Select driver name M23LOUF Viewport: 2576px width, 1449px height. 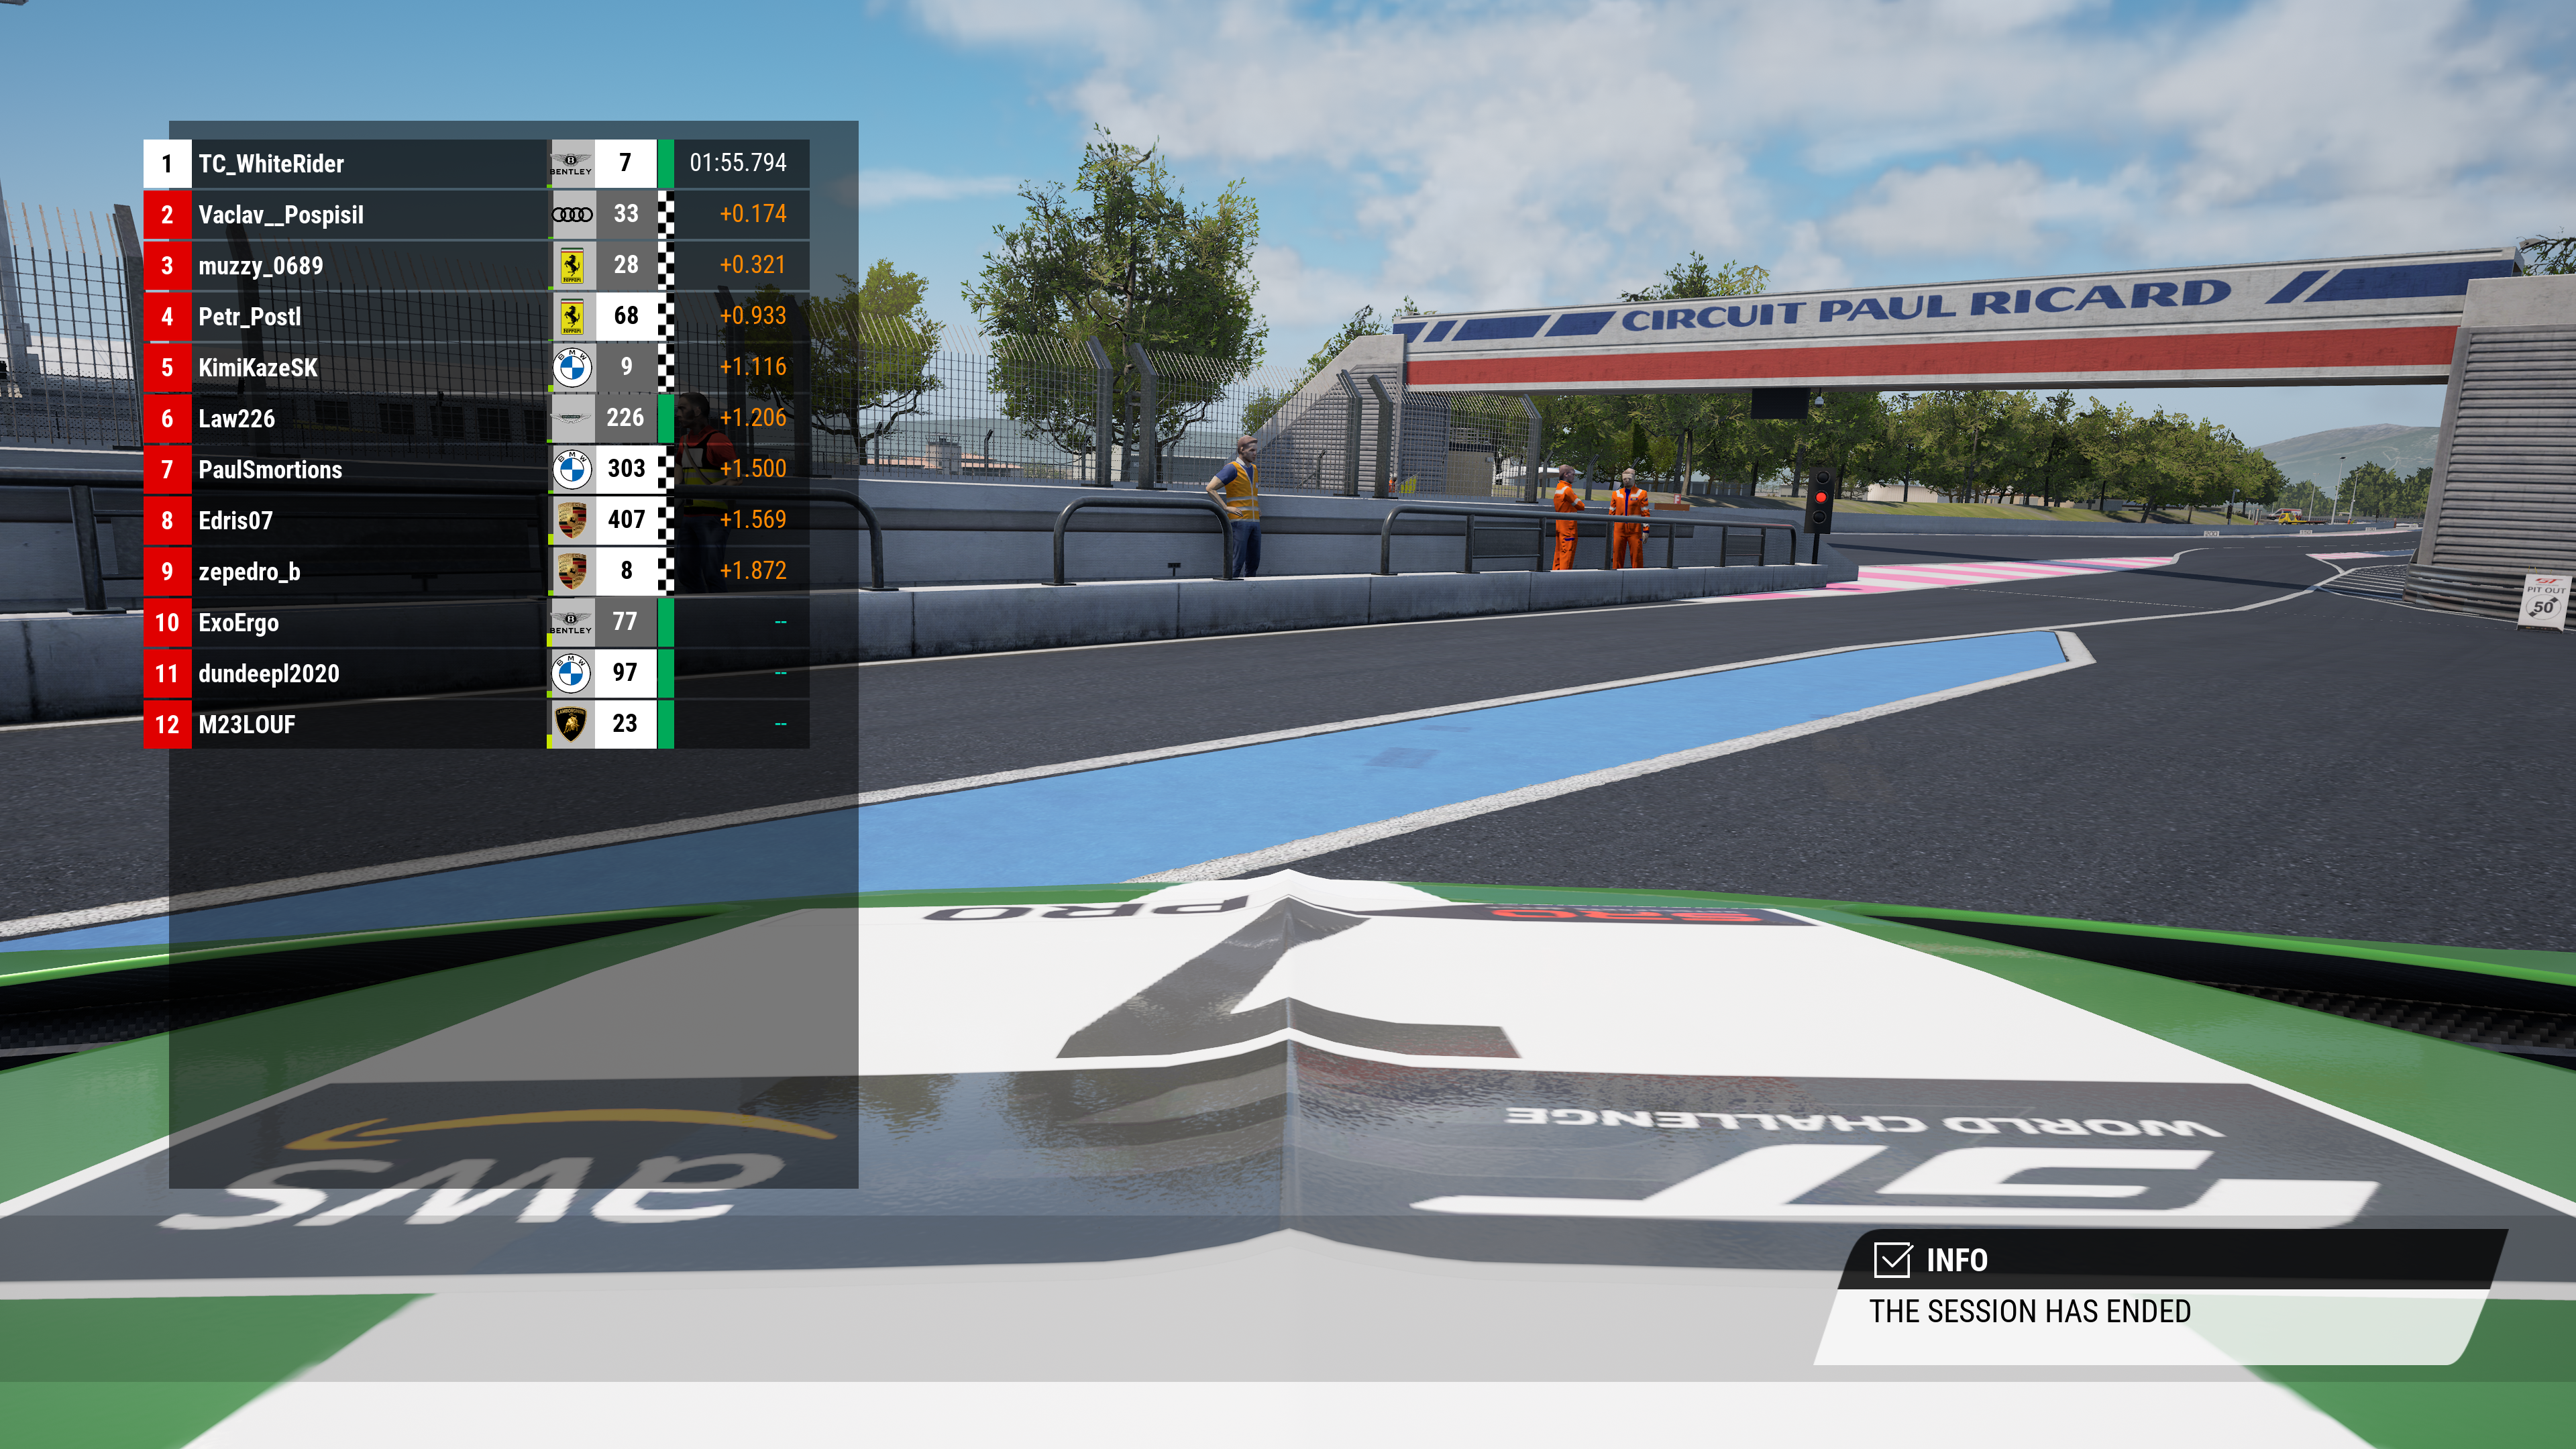(247, 725)
